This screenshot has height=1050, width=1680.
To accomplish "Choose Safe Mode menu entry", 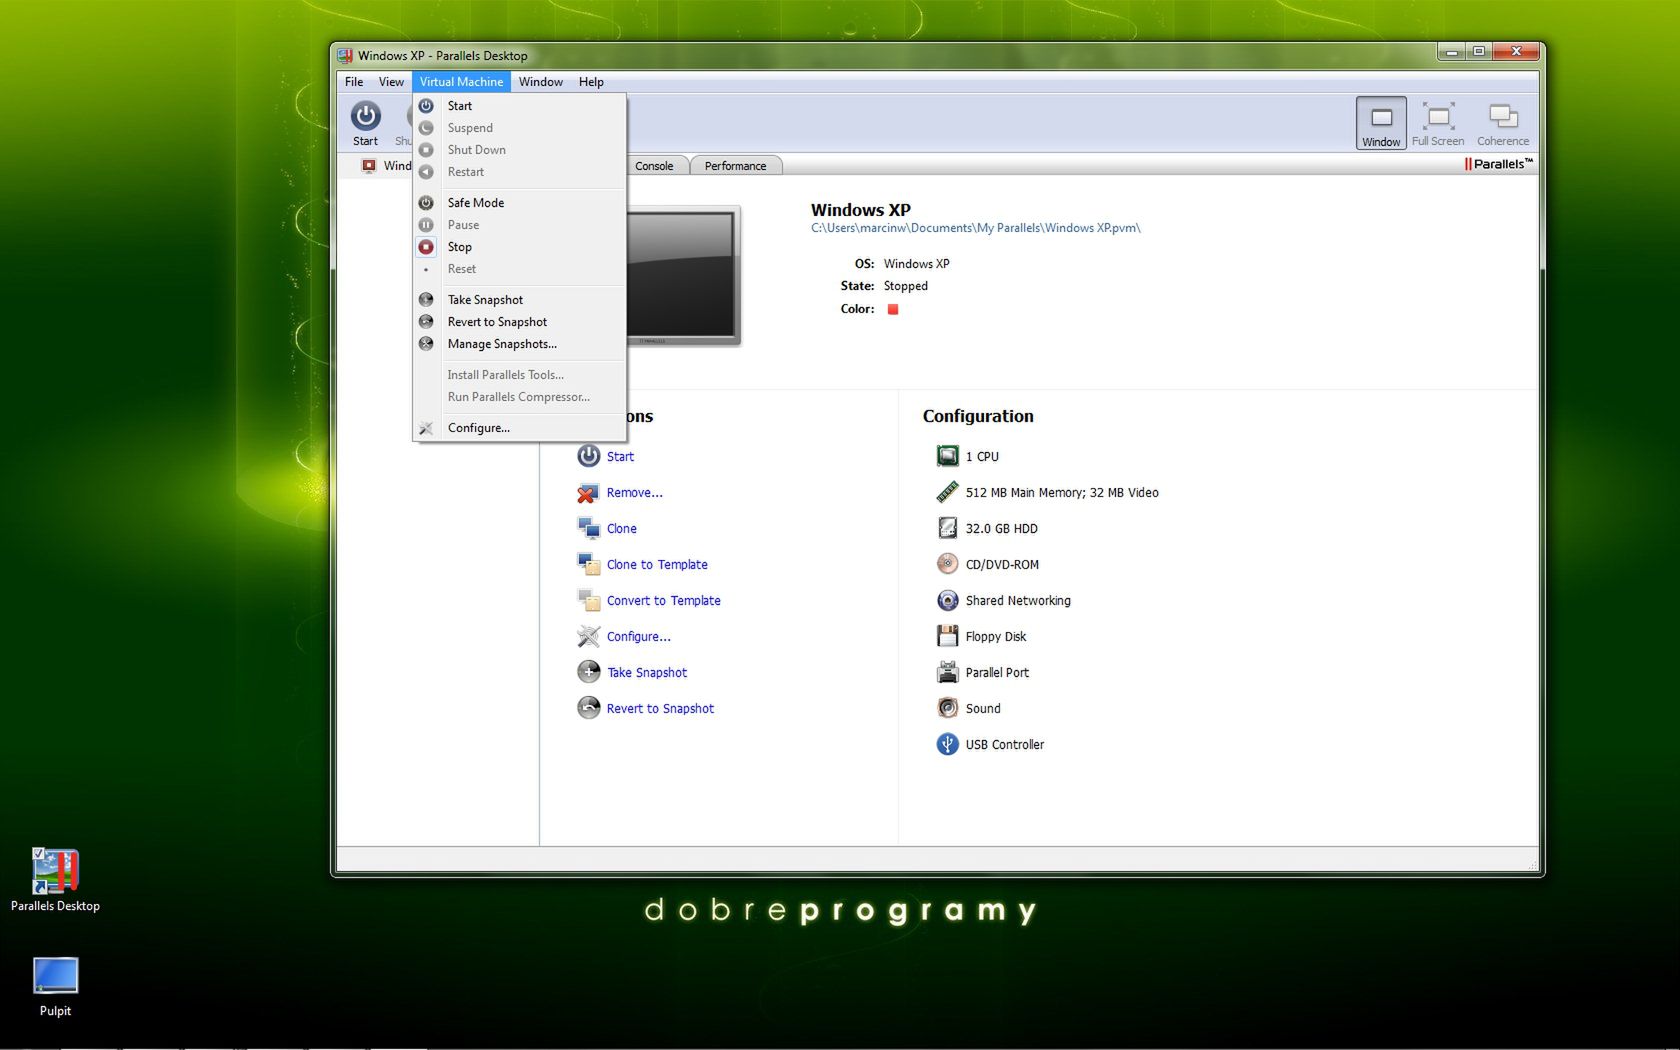I will [x=519, y=203].
